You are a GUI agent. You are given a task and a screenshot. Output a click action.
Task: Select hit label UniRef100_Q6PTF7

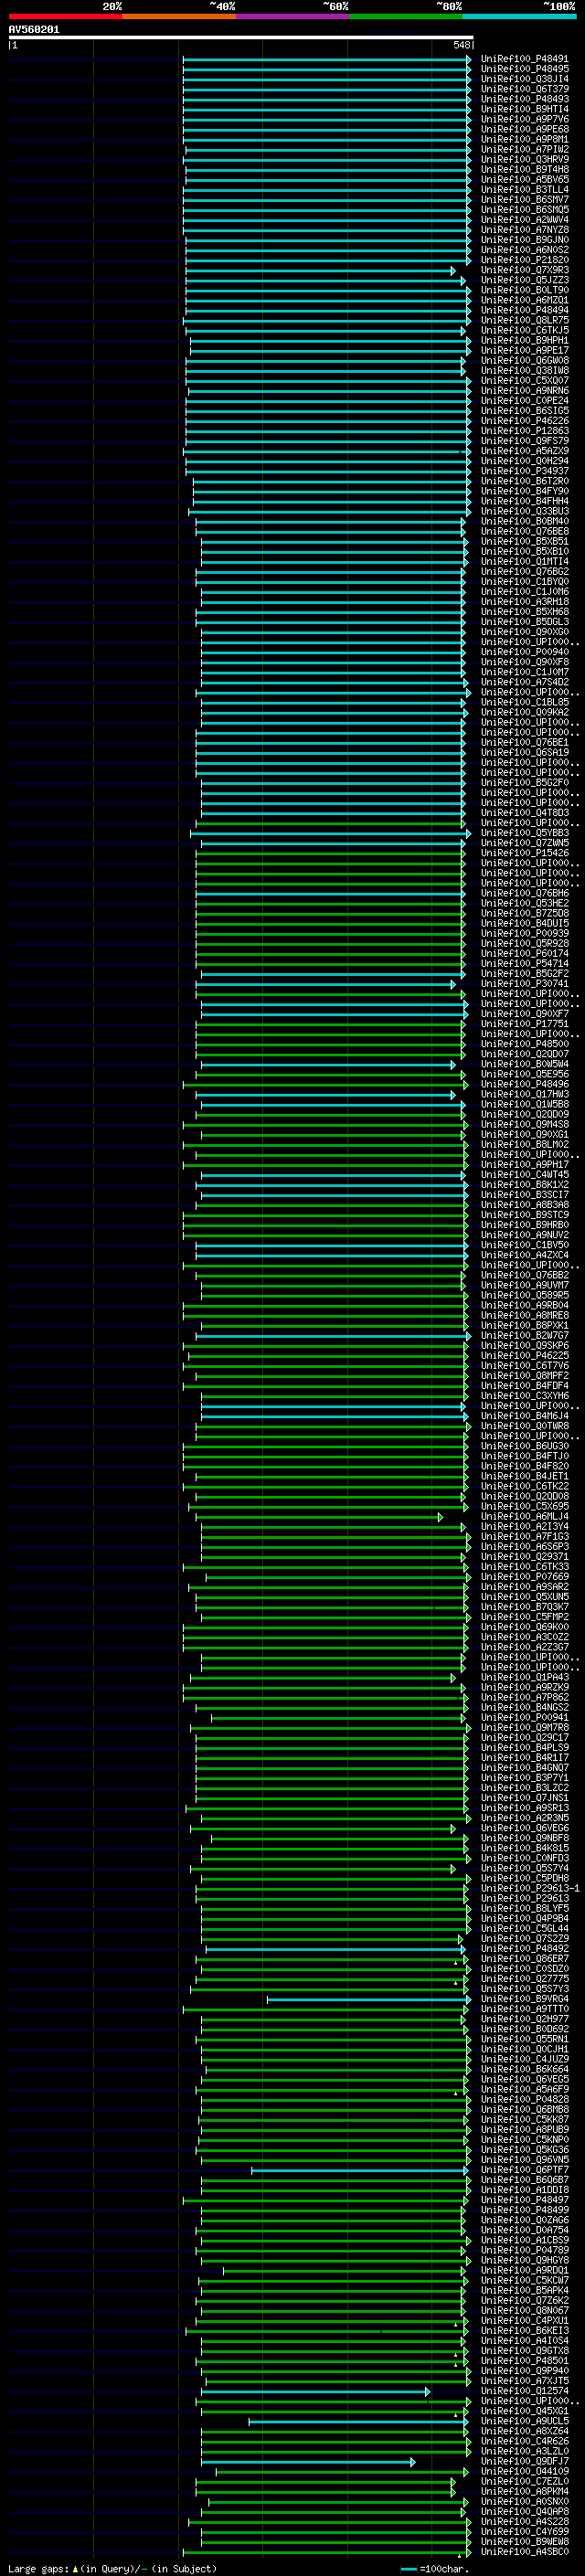point(524,2170)
